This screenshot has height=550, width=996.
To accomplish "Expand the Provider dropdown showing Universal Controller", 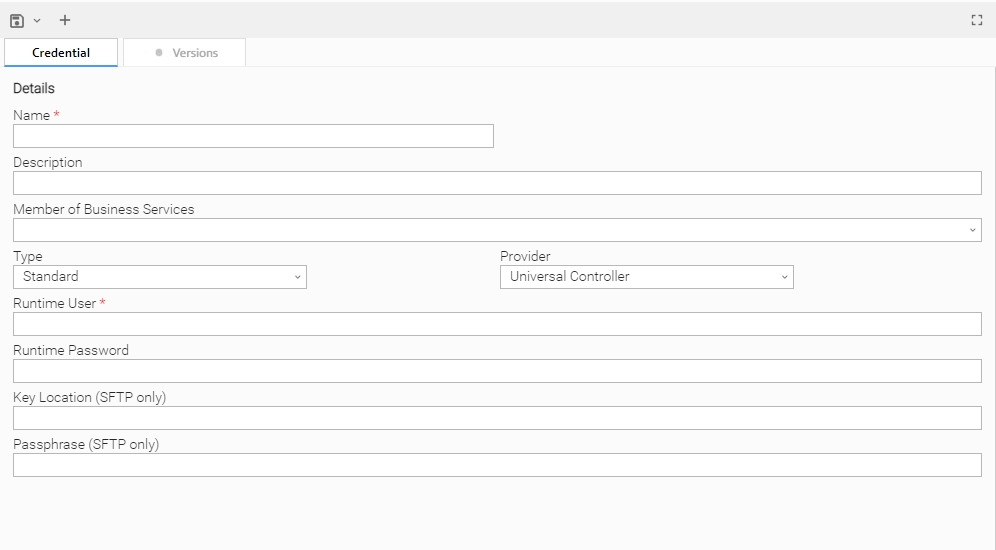I will [646, 277].
